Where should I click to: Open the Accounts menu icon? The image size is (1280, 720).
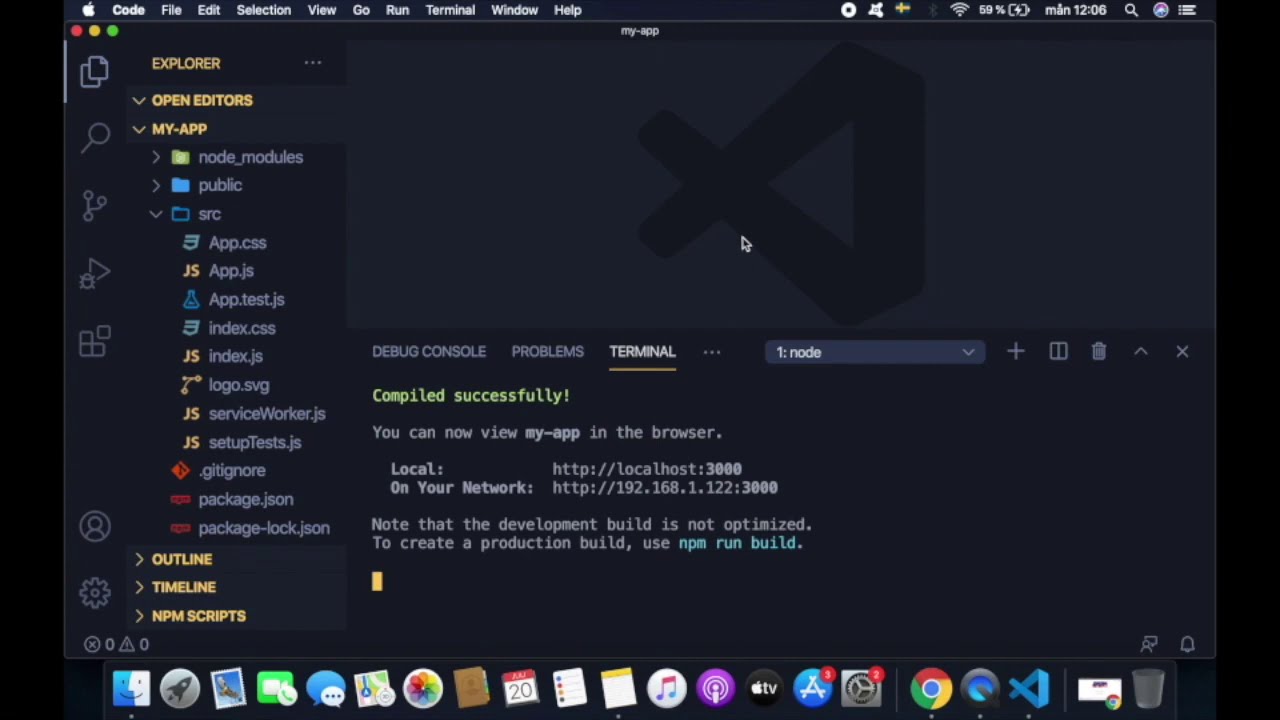tap(95, 527)
